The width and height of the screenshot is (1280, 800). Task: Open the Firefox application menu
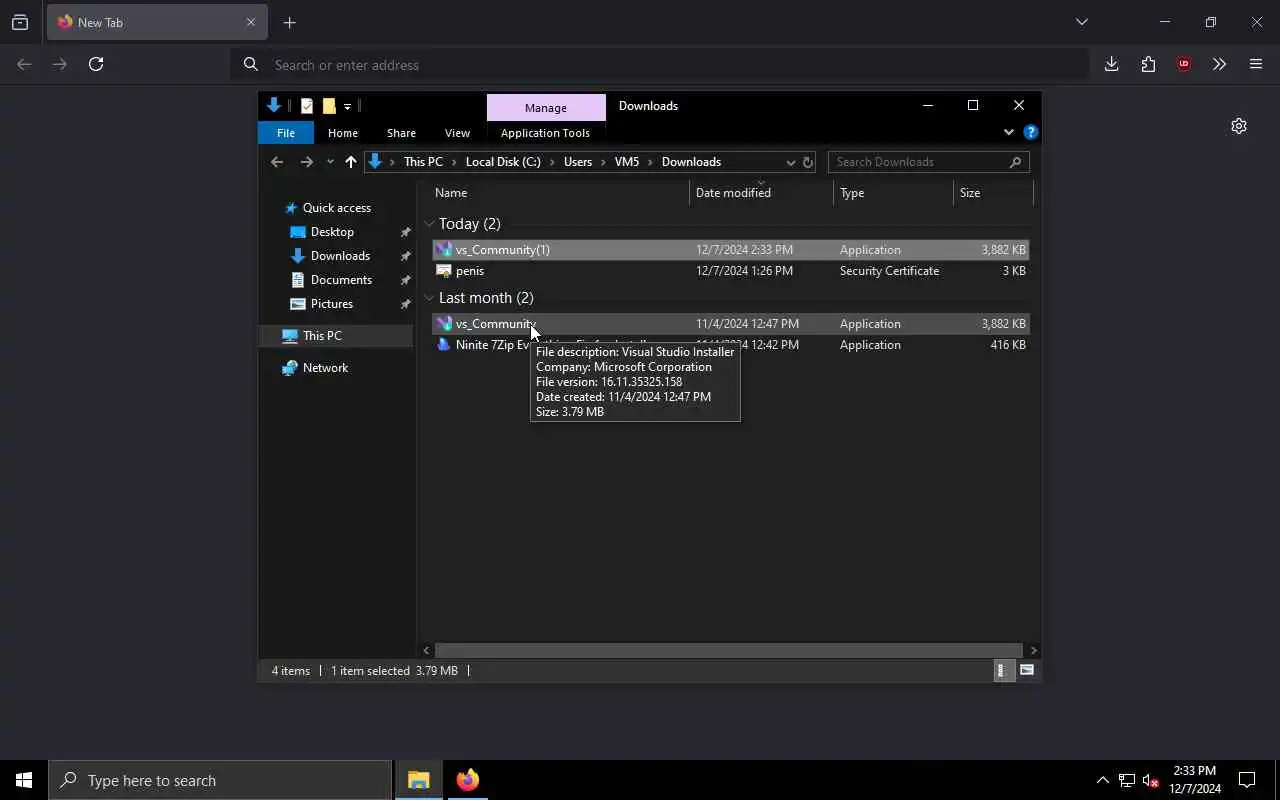click(x=1256, y=64)
